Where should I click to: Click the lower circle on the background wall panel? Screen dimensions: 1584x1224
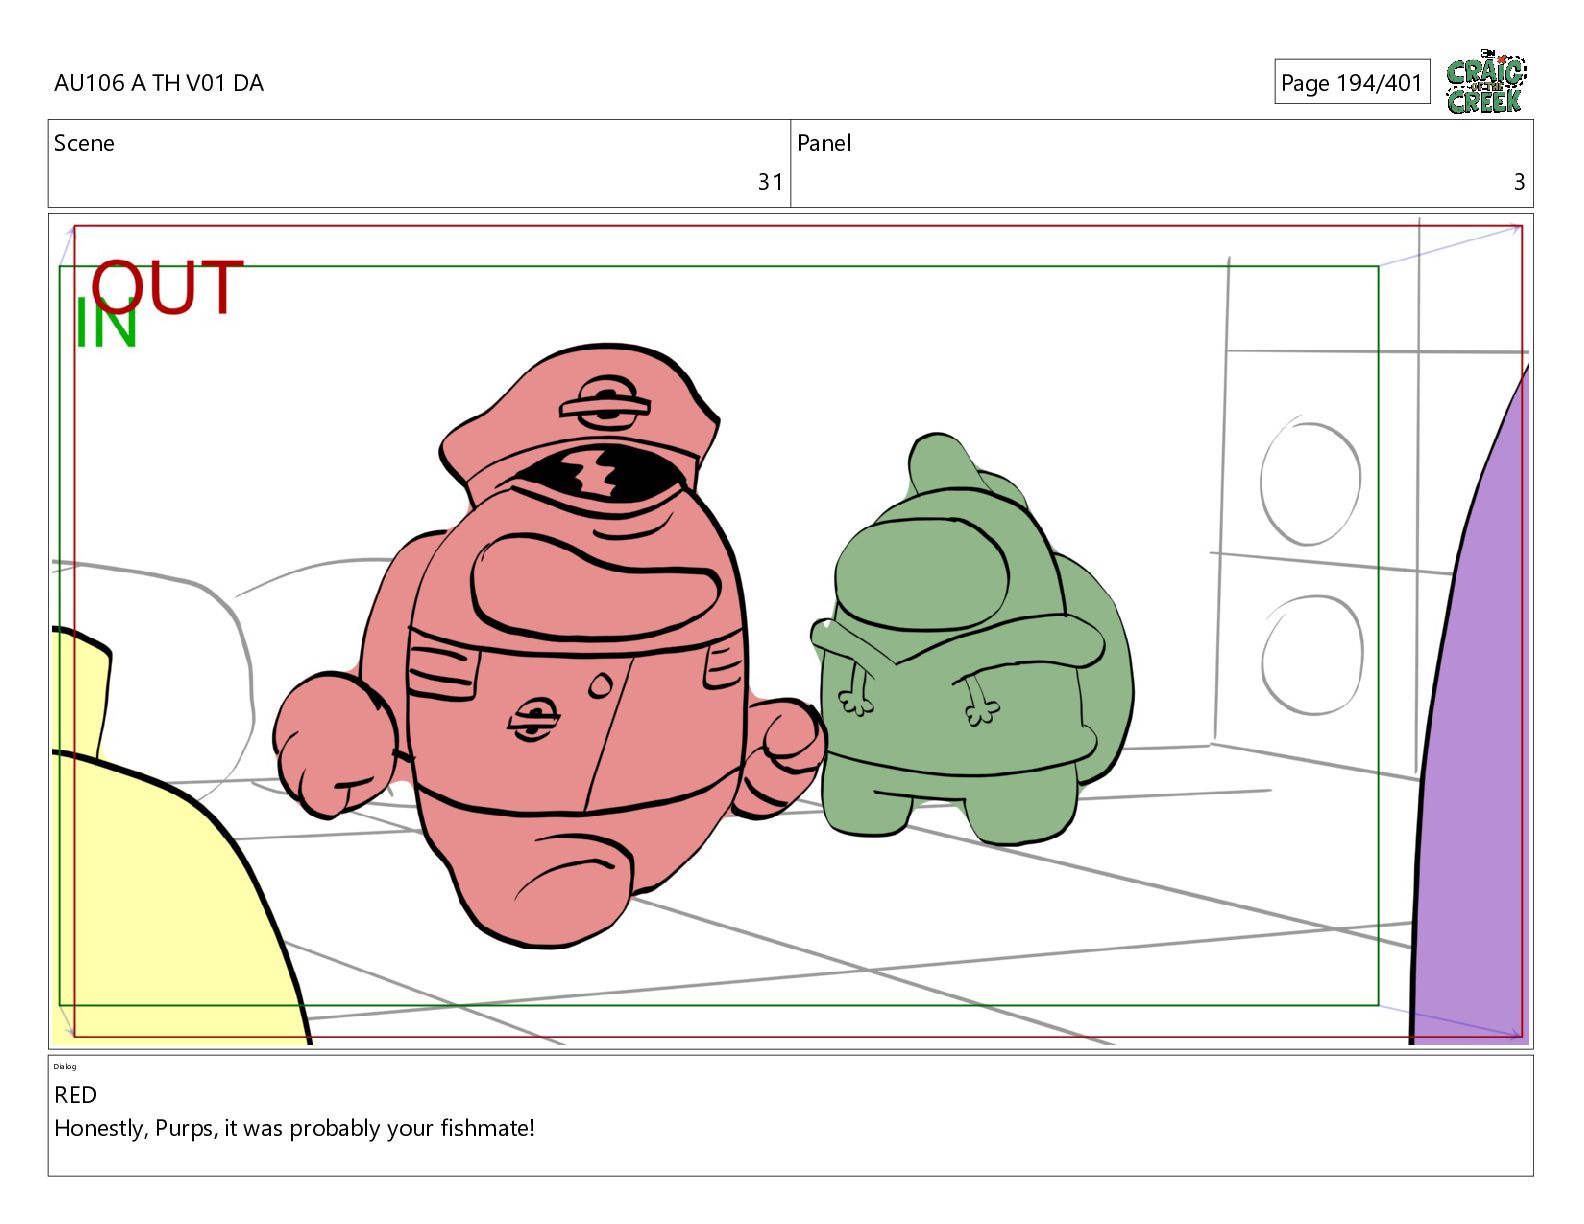[x=1312, y=655]
